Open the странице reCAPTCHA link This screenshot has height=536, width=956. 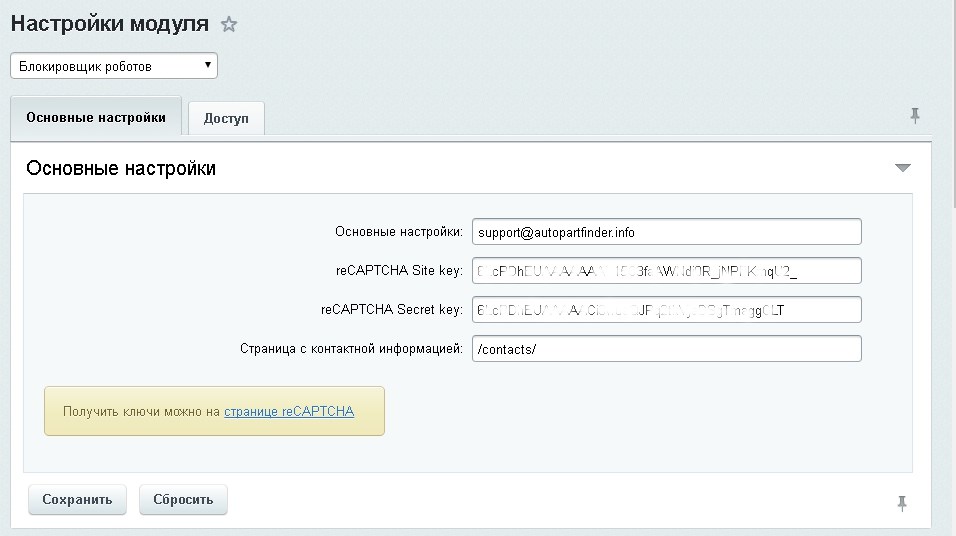point(289,411)
